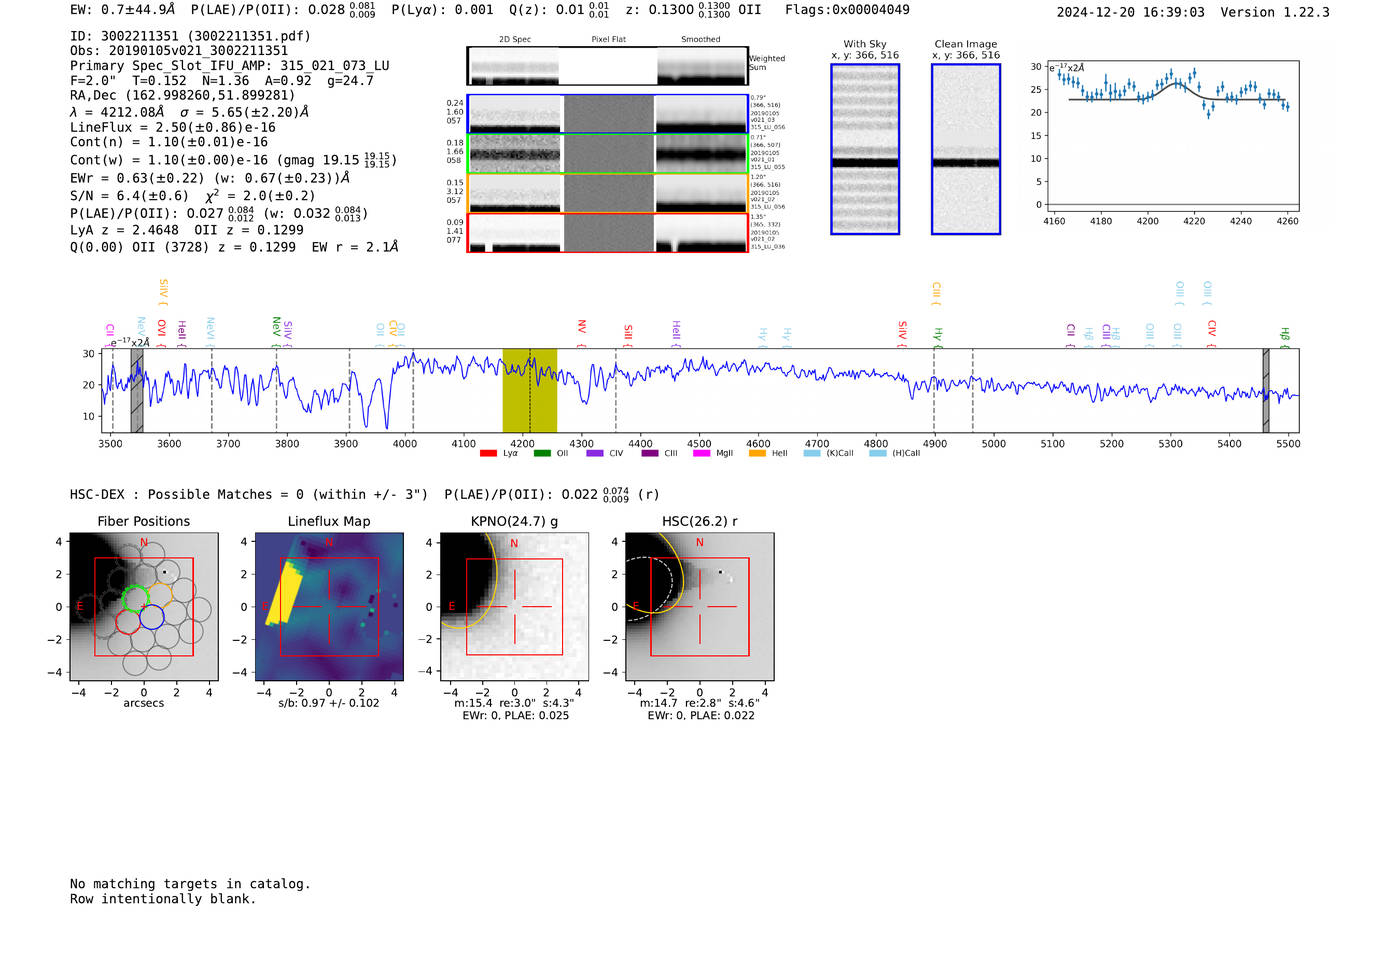Select the green-bordered 2D spectrum row
Viewport: 1400px width, 953px height.
coord(607,154)
